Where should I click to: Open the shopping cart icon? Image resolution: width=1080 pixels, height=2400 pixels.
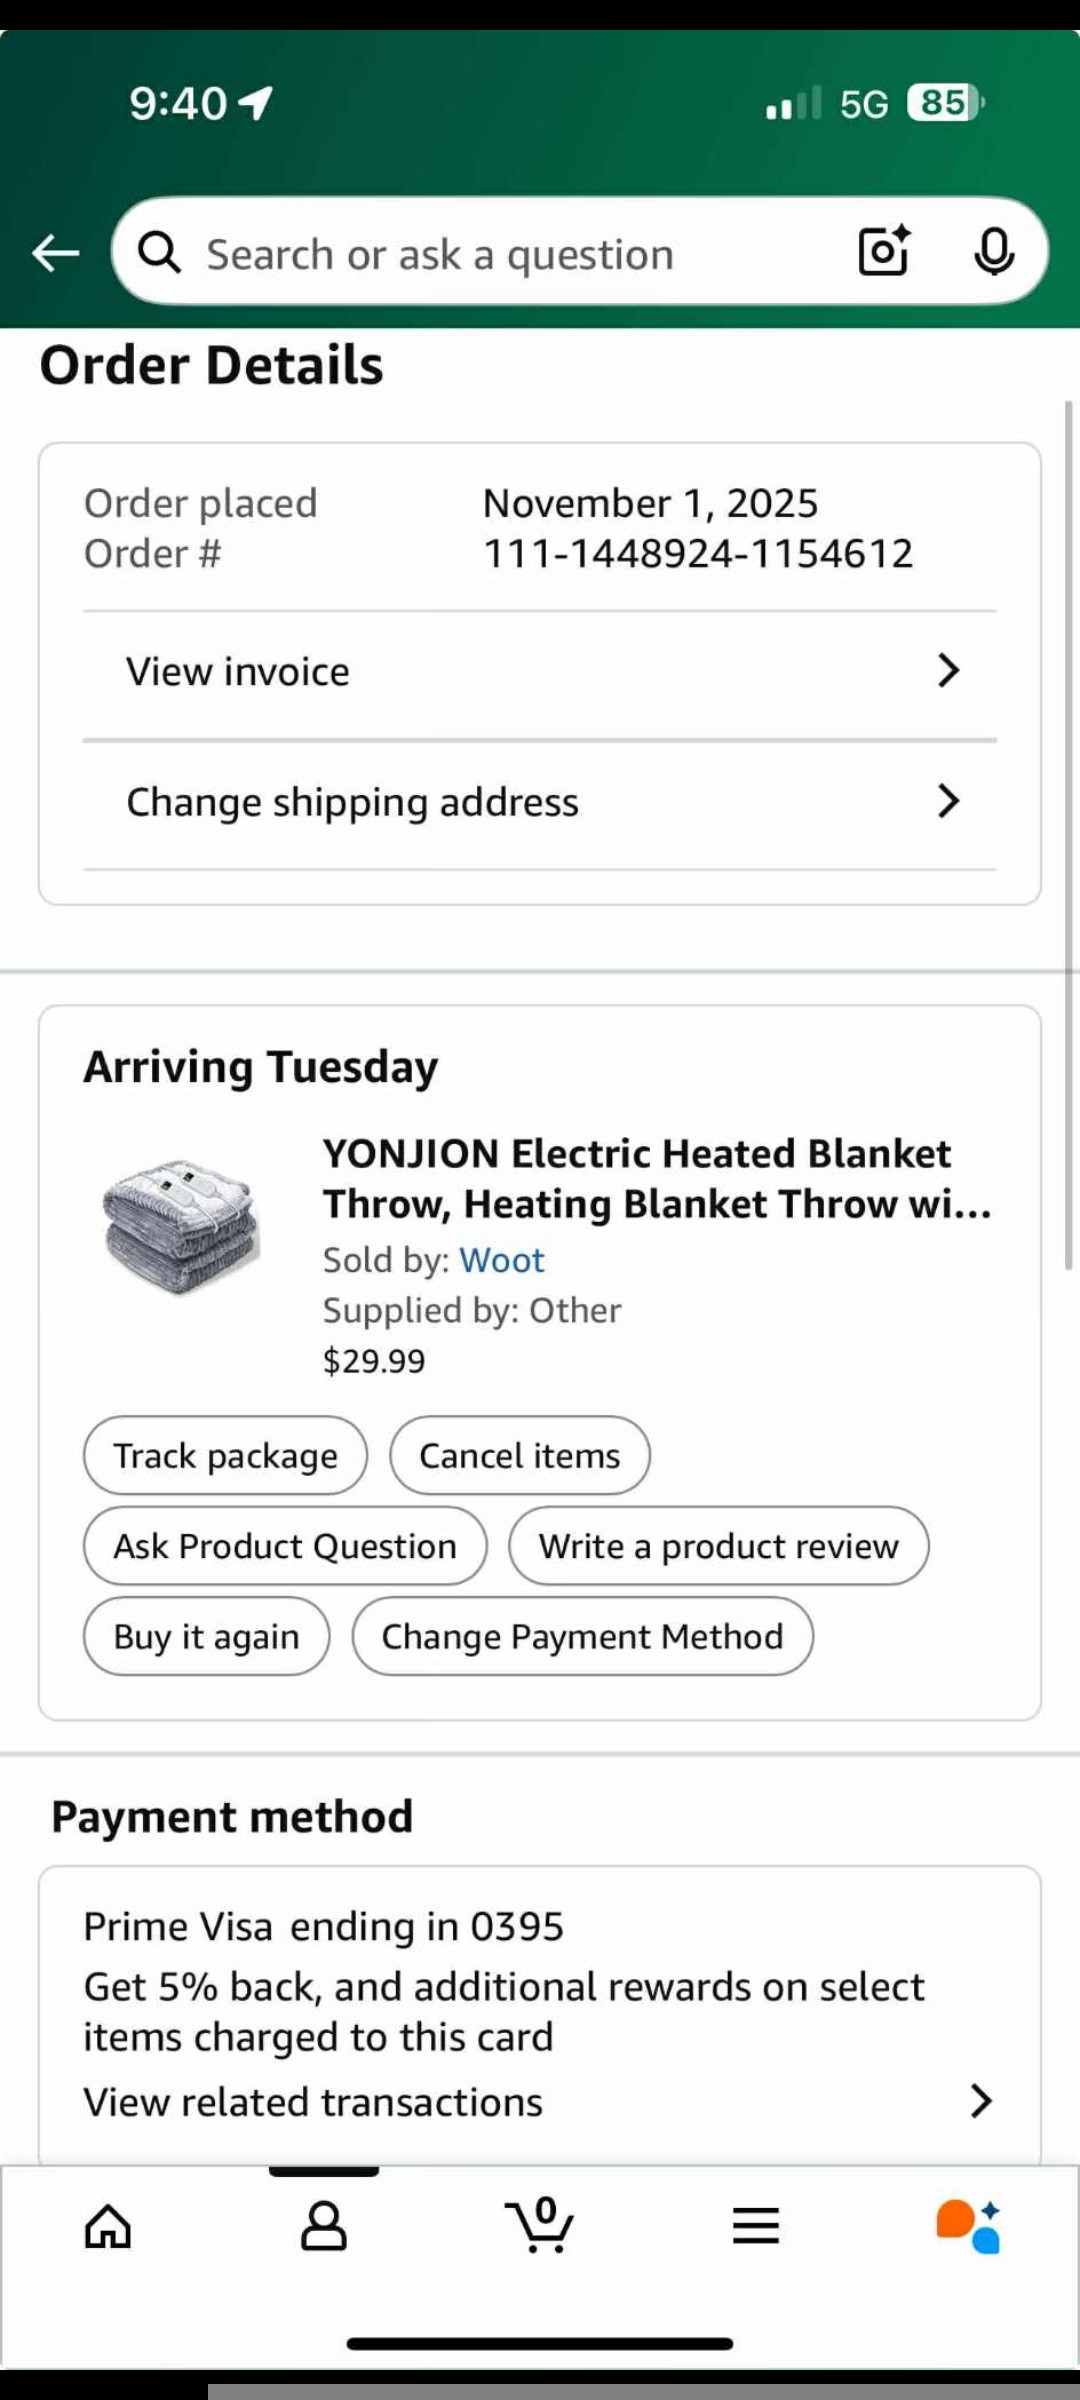539,2225
